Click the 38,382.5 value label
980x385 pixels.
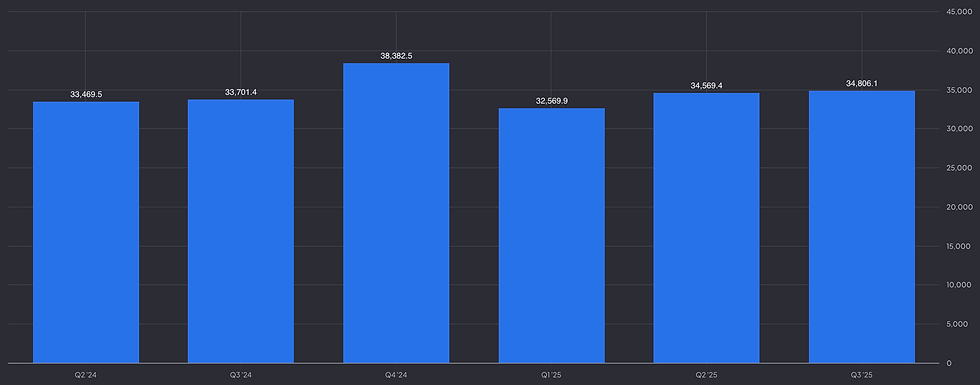396,56
